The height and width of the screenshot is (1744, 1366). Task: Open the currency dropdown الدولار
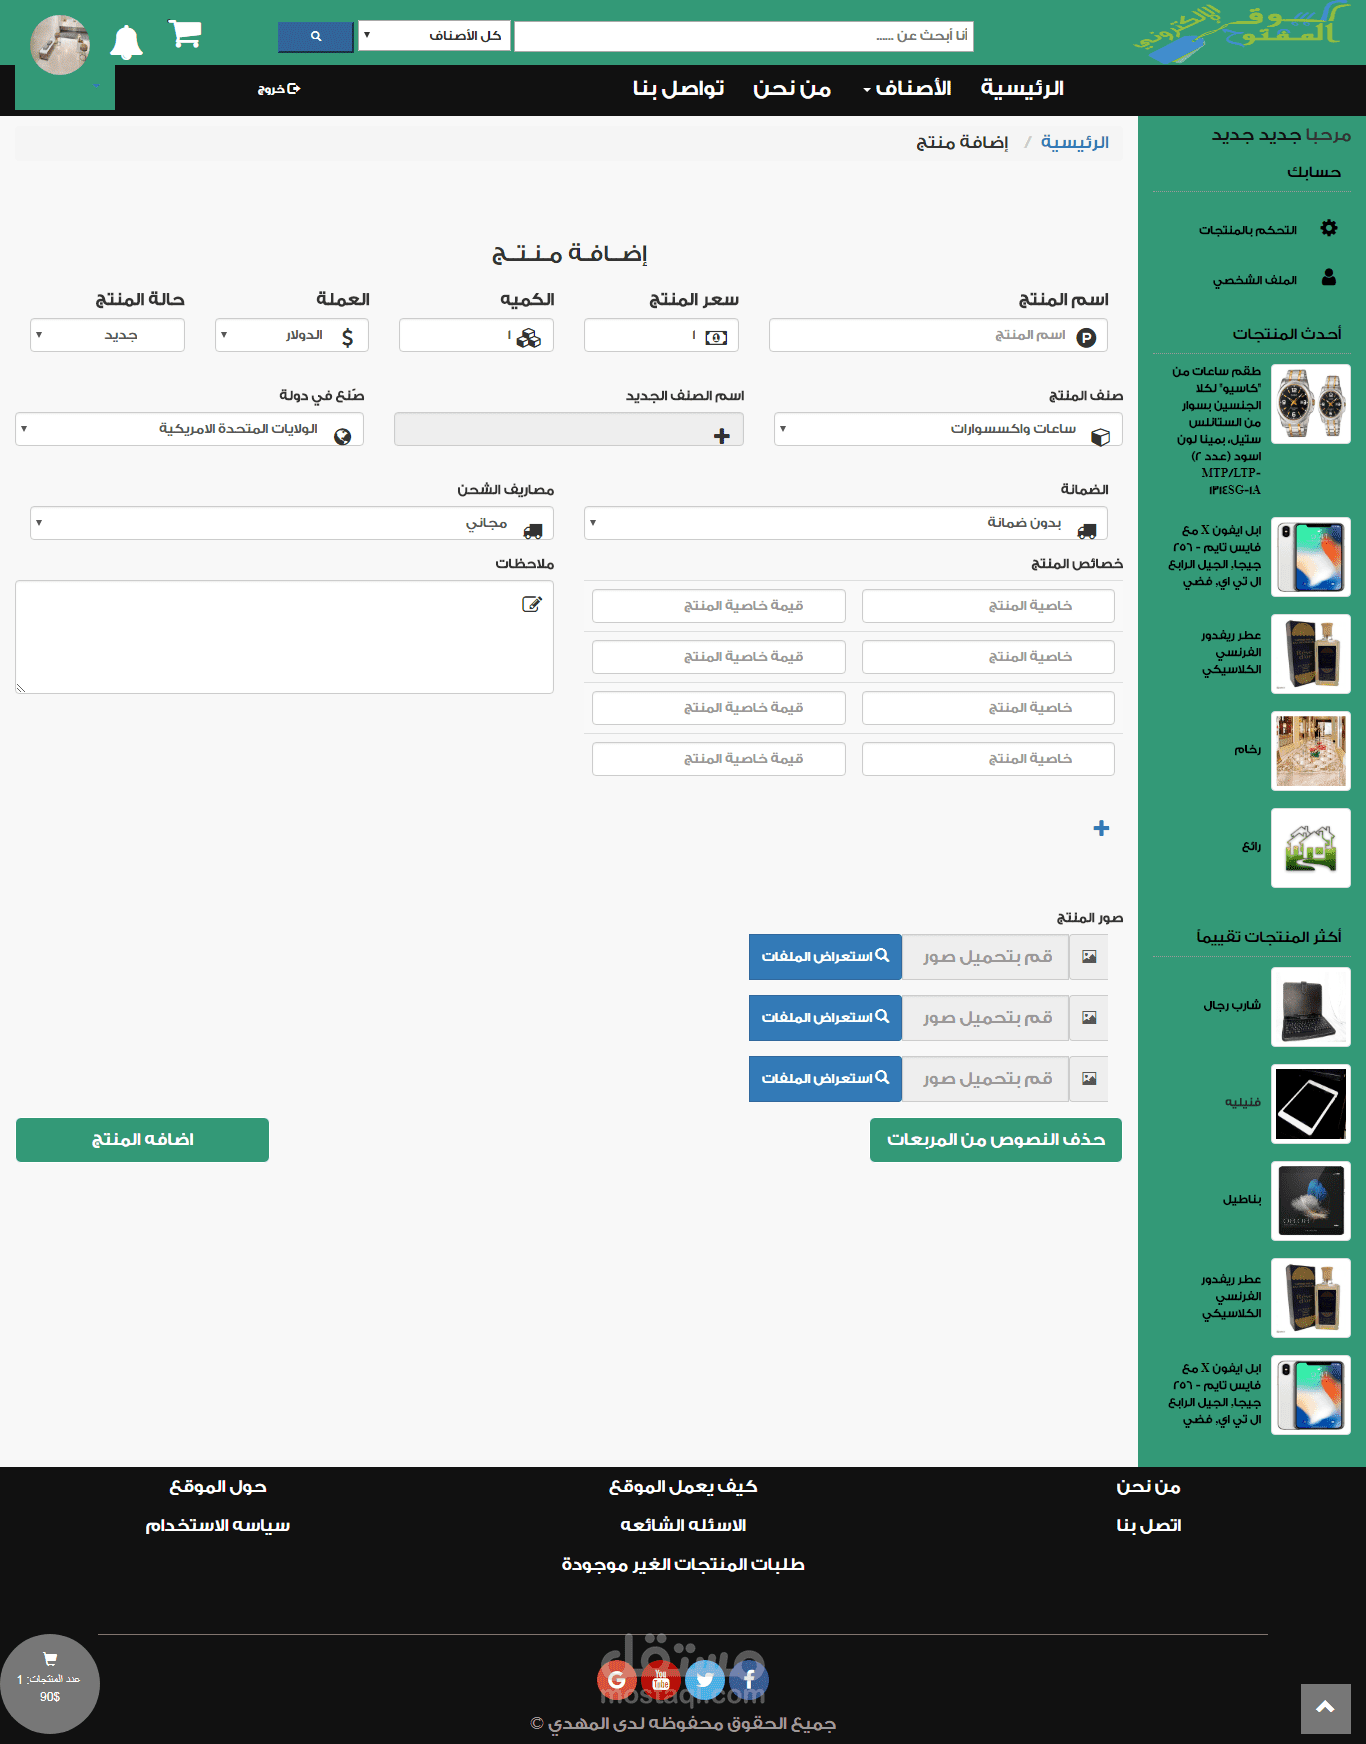pos(292,335)
